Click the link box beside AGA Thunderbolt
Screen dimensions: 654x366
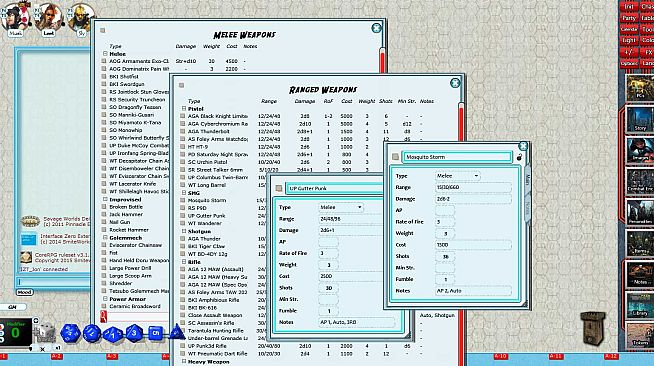coord(182,132)
